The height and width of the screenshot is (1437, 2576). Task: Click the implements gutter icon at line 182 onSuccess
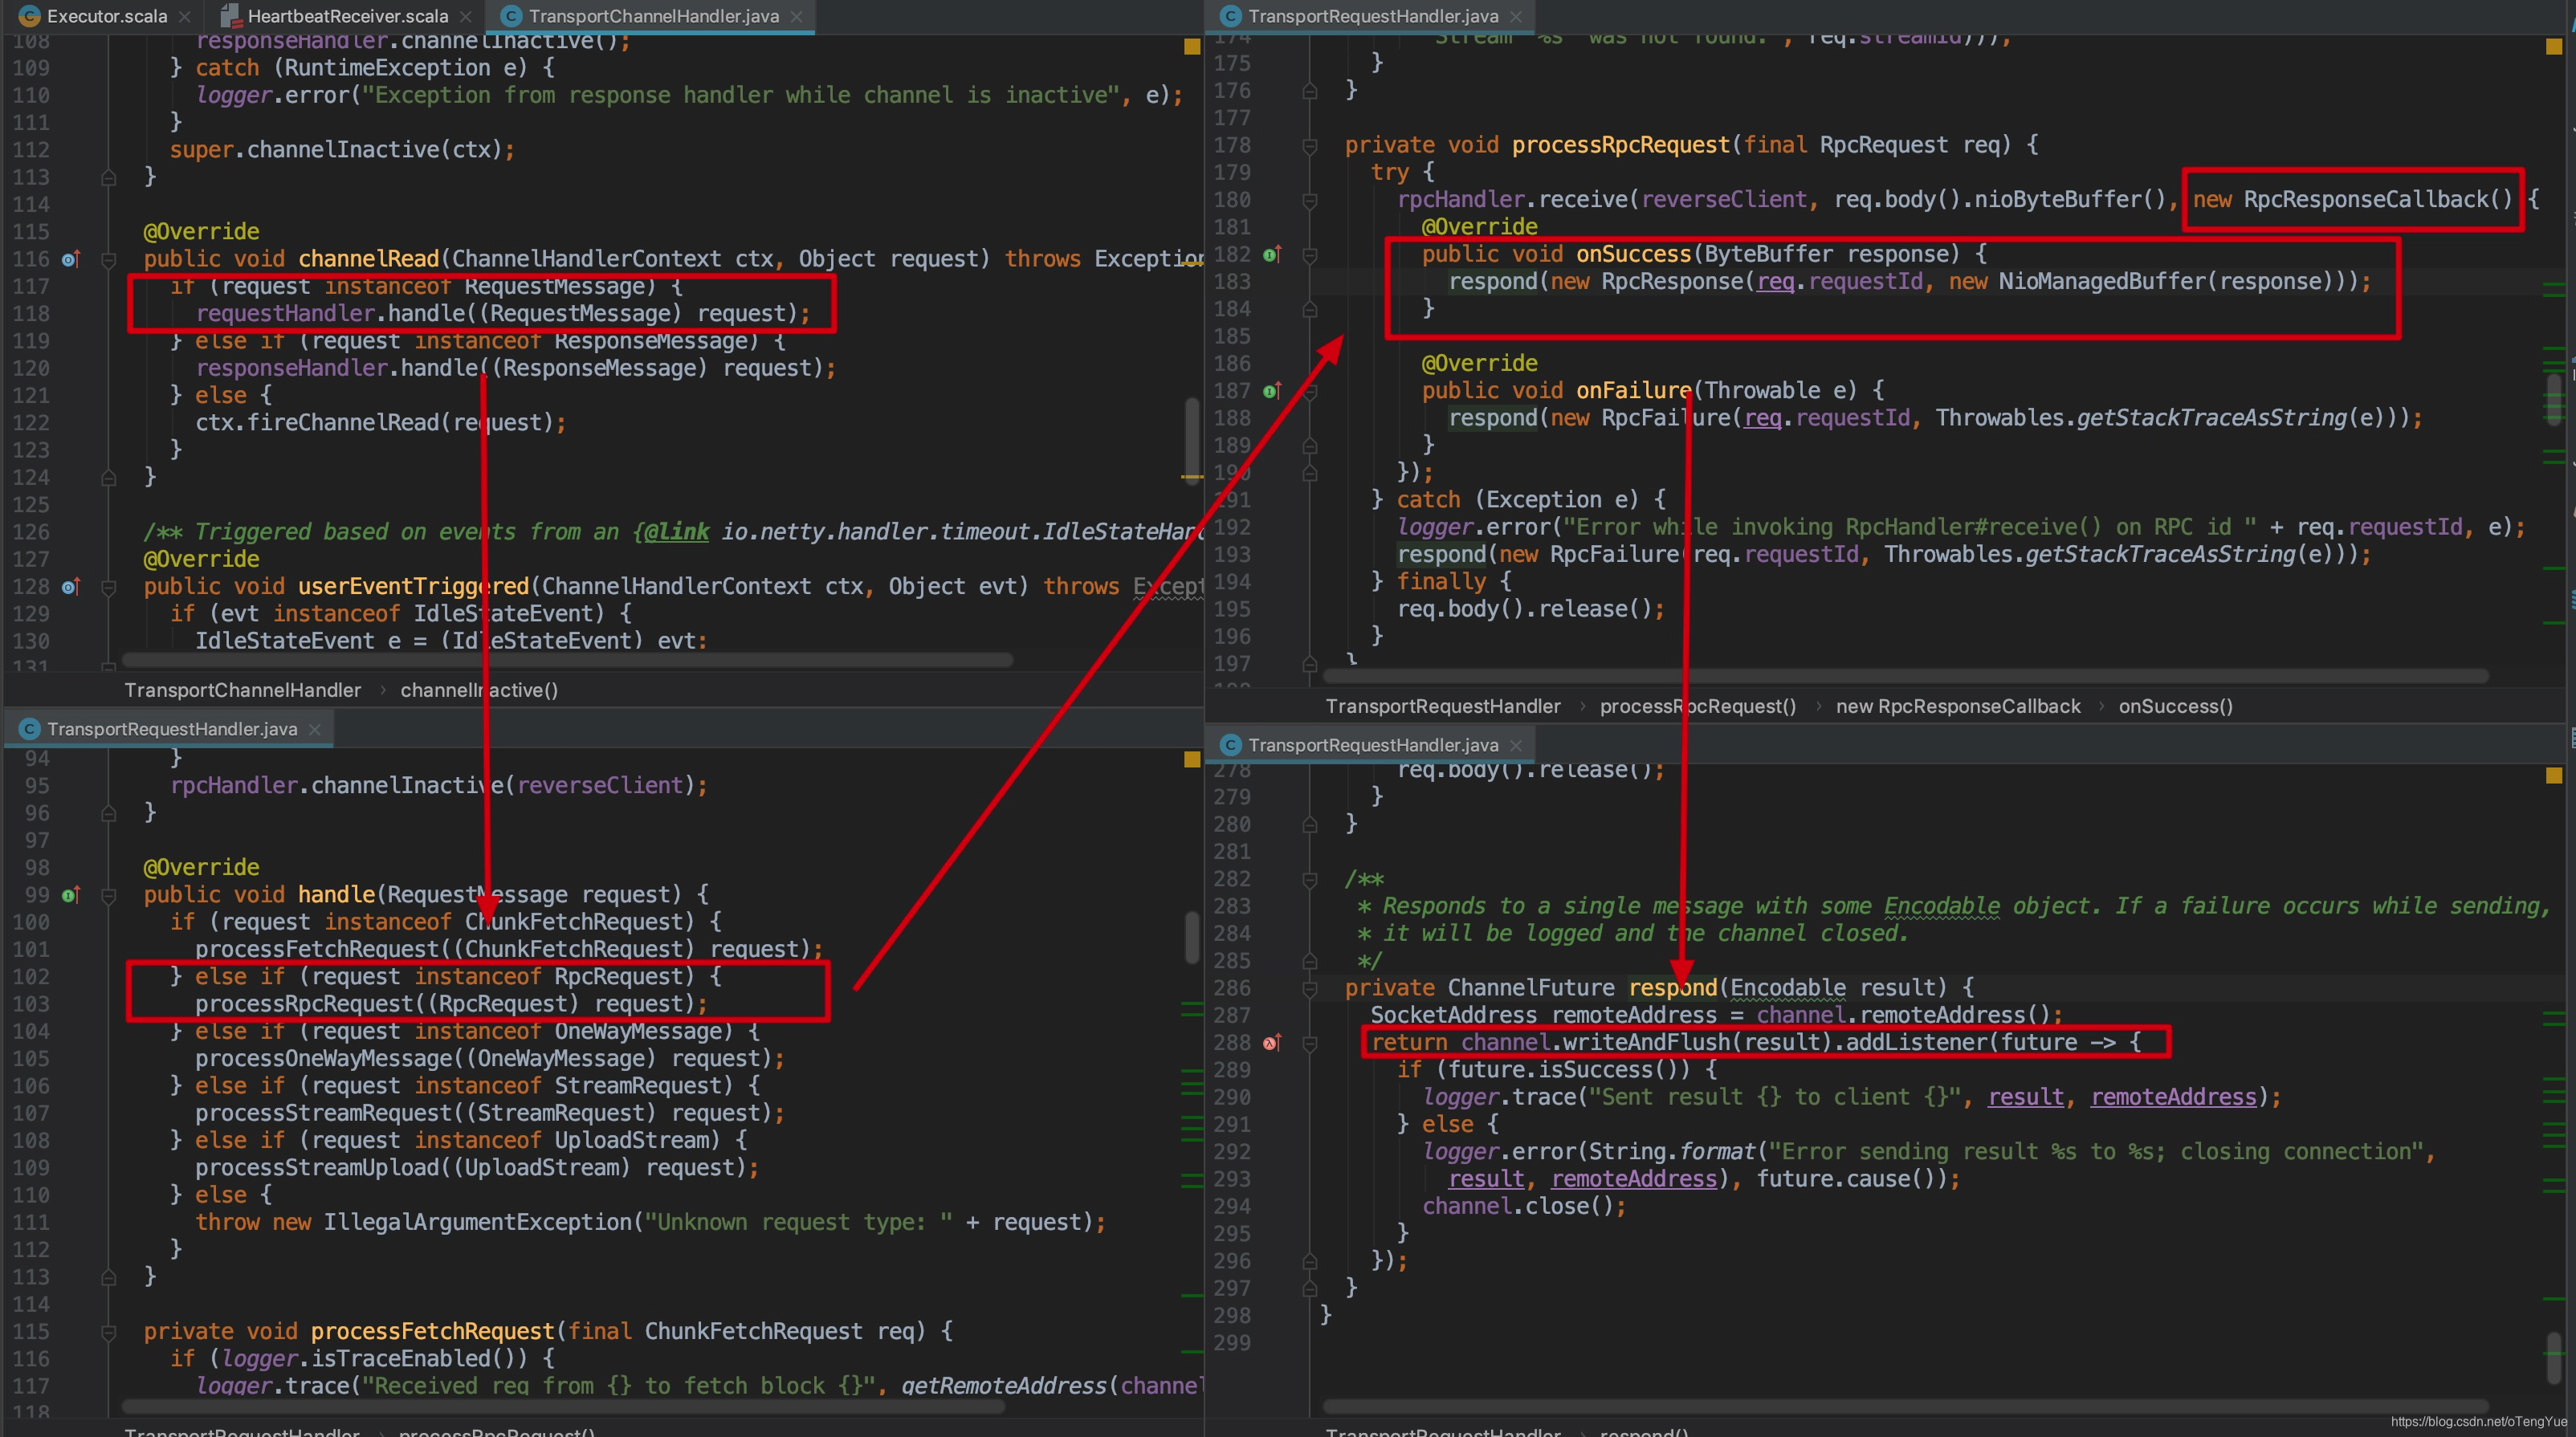(x=1271, y=254)
